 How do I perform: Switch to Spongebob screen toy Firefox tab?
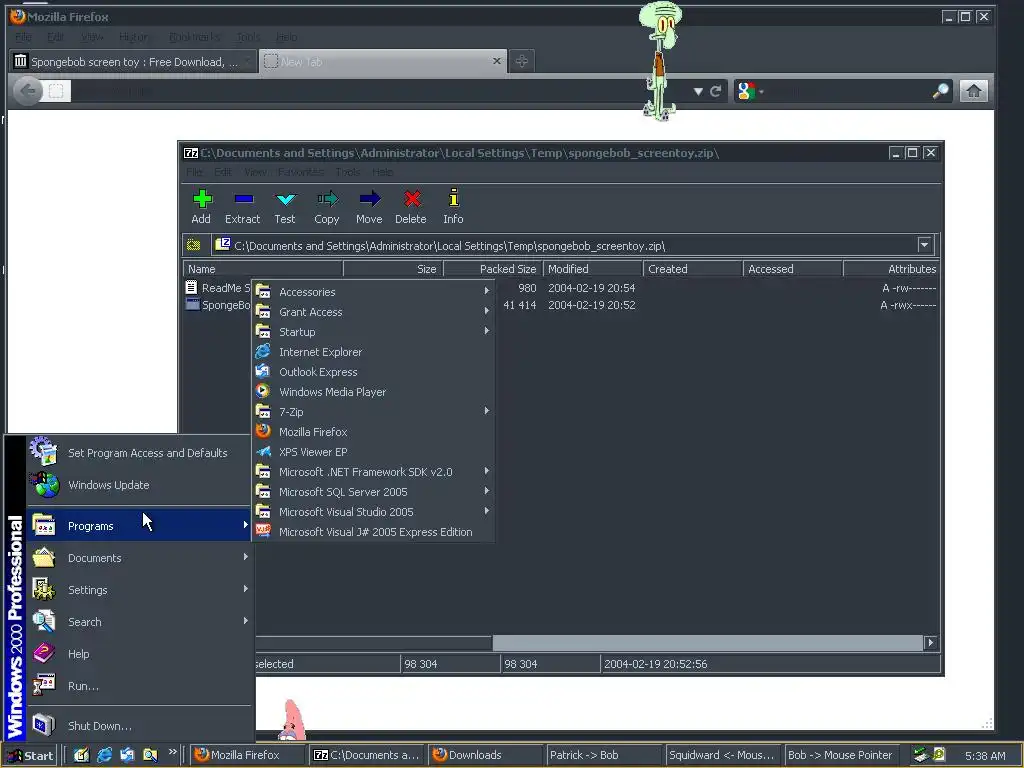pos(133,61)
